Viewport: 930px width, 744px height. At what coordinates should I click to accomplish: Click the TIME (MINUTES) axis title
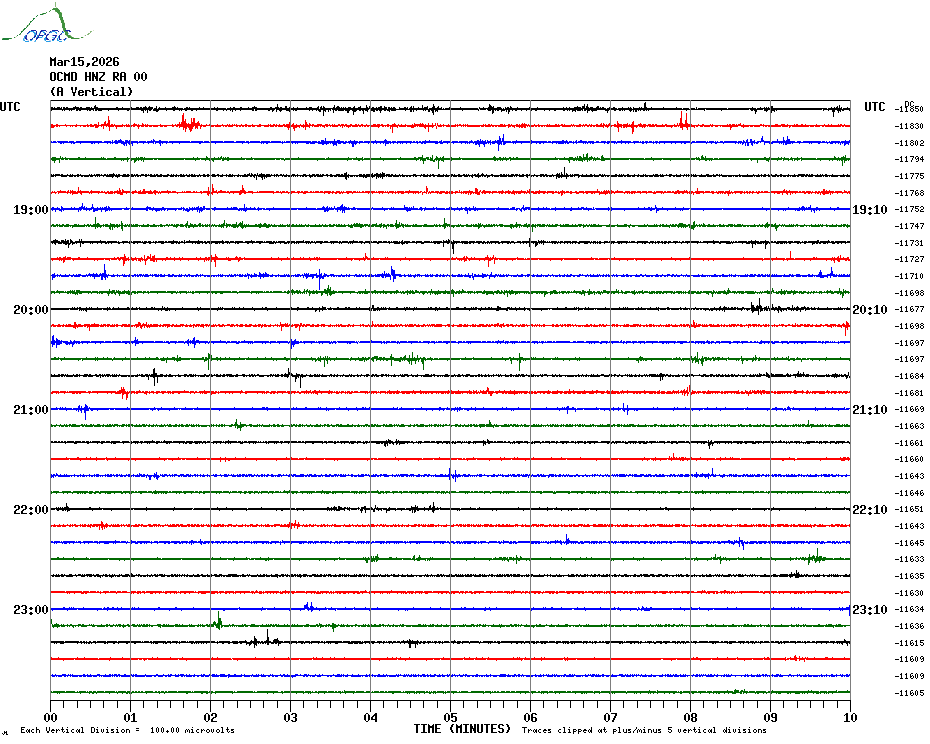pyautogui.click(x=462, y=729)
